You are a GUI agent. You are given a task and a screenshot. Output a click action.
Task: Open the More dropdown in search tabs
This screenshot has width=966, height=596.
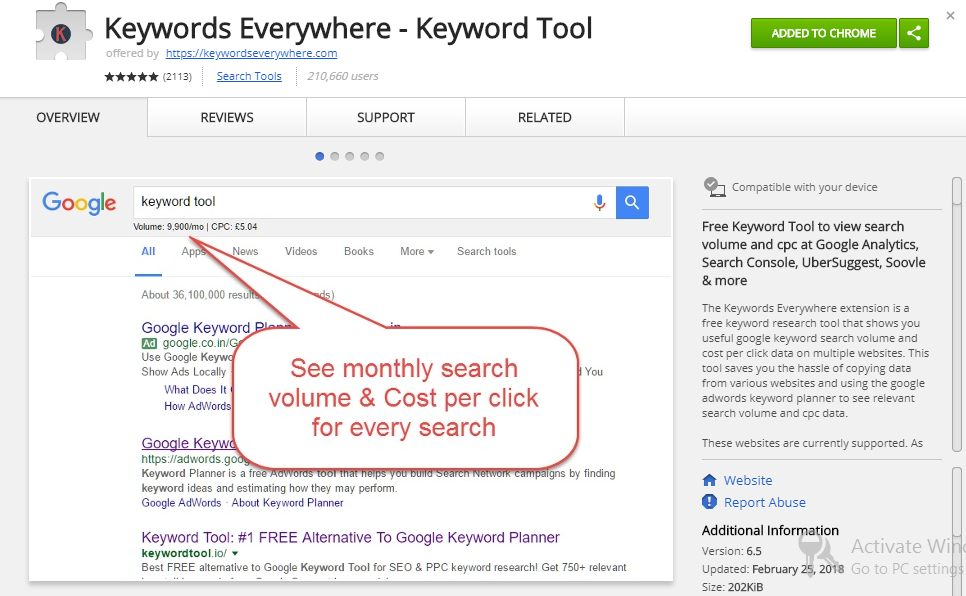pos(417,251)
